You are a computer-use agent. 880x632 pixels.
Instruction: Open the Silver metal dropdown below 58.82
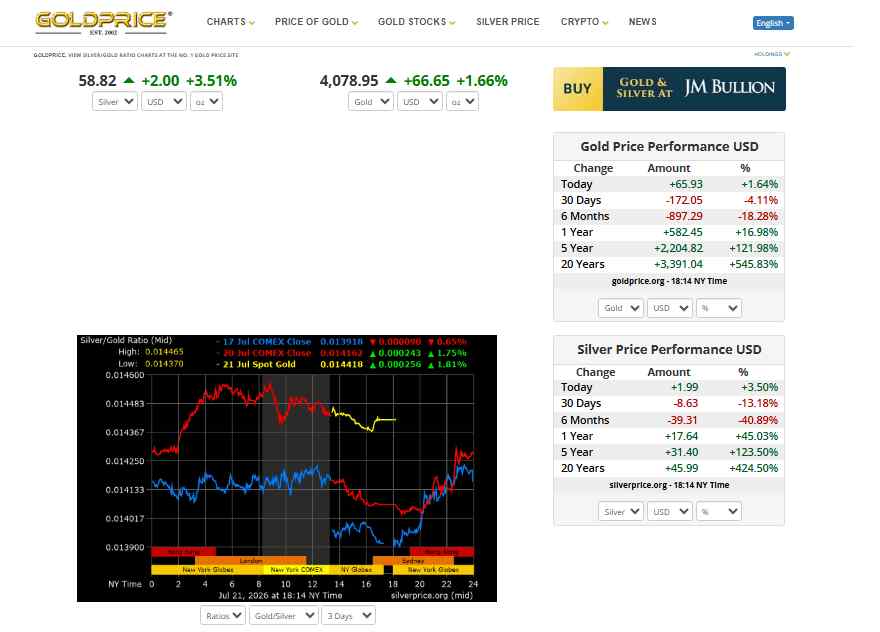115,102
